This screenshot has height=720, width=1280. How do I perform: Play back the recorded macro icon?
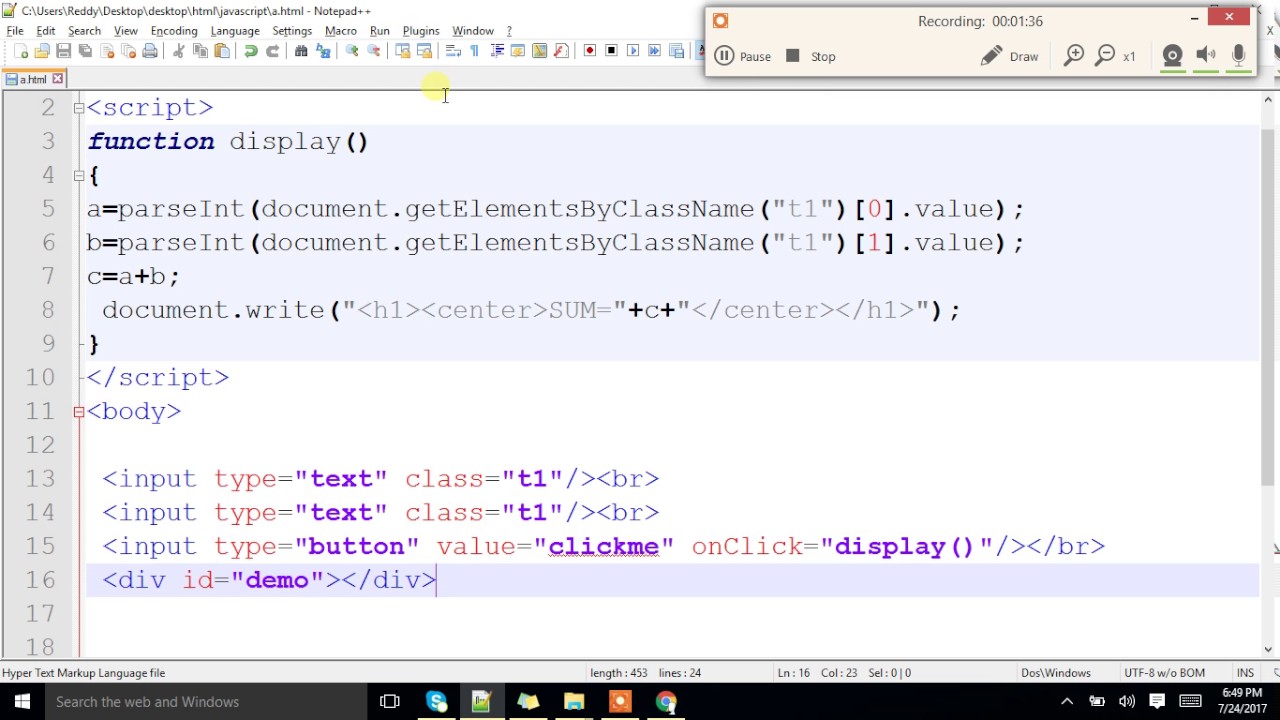click(x=633, y=51)
